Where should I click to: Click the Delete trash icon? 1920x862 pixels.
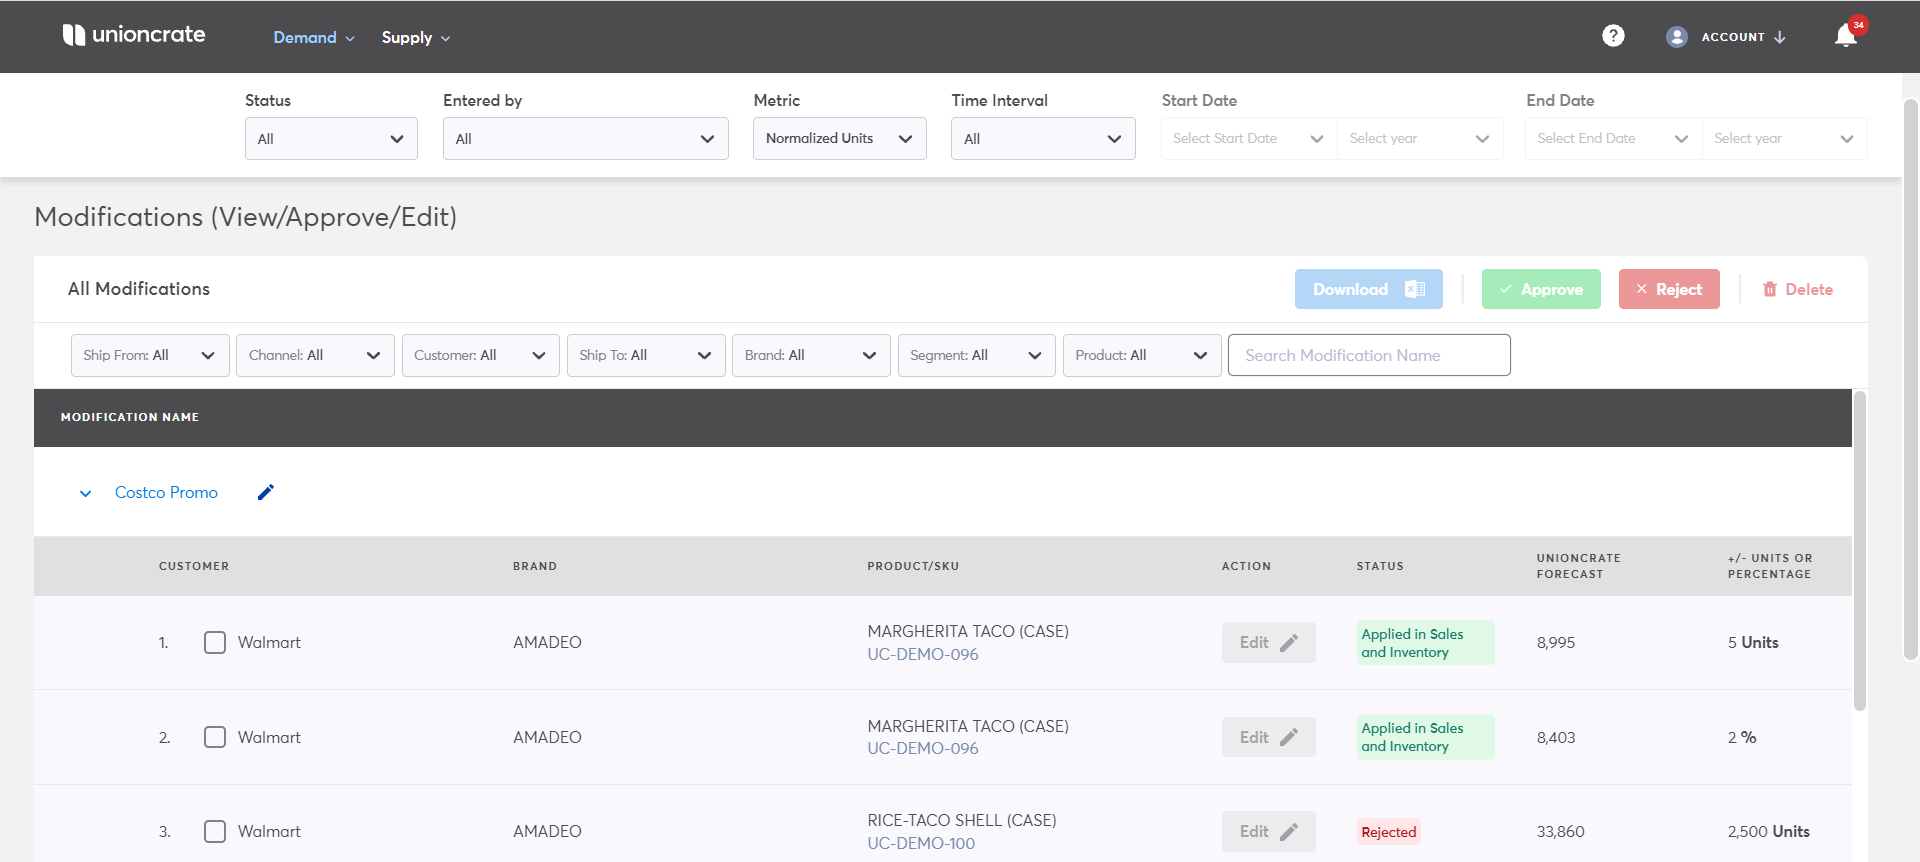point(1769,289)
